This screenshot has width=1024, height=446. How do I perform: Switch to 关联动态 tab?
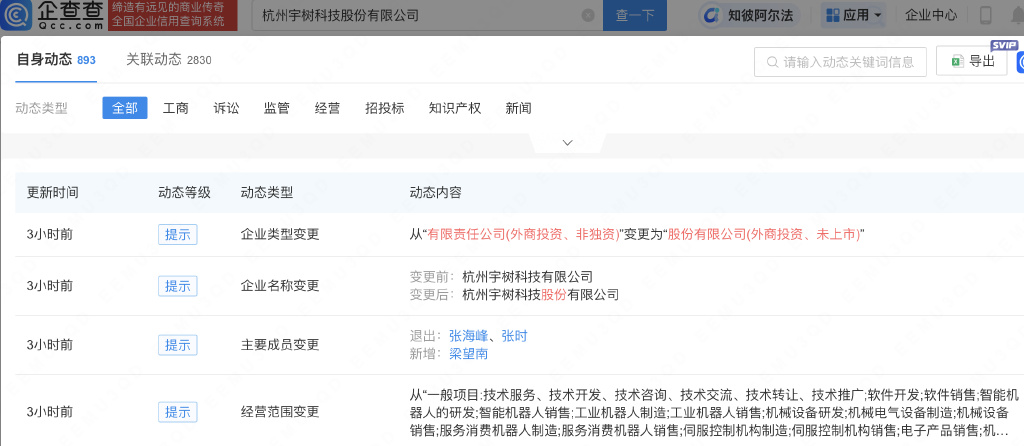pyautogui.click(x=168, y=60)
